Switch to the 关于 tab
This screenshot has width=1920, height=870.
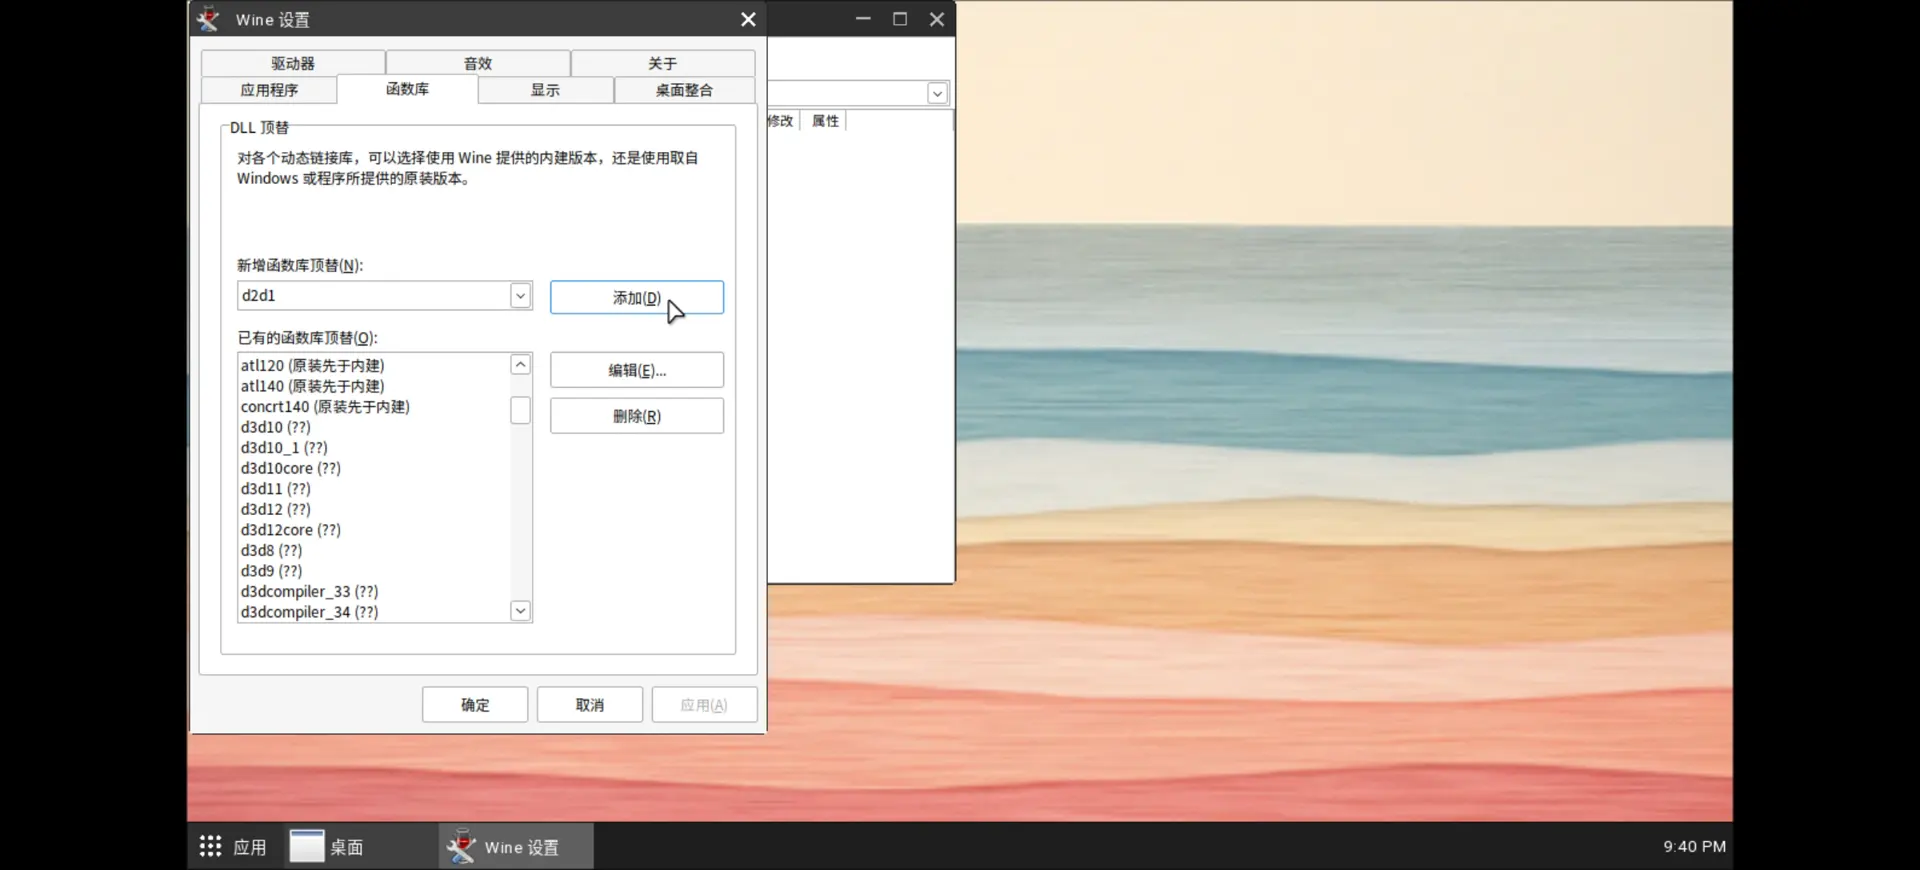click(663, 63)
